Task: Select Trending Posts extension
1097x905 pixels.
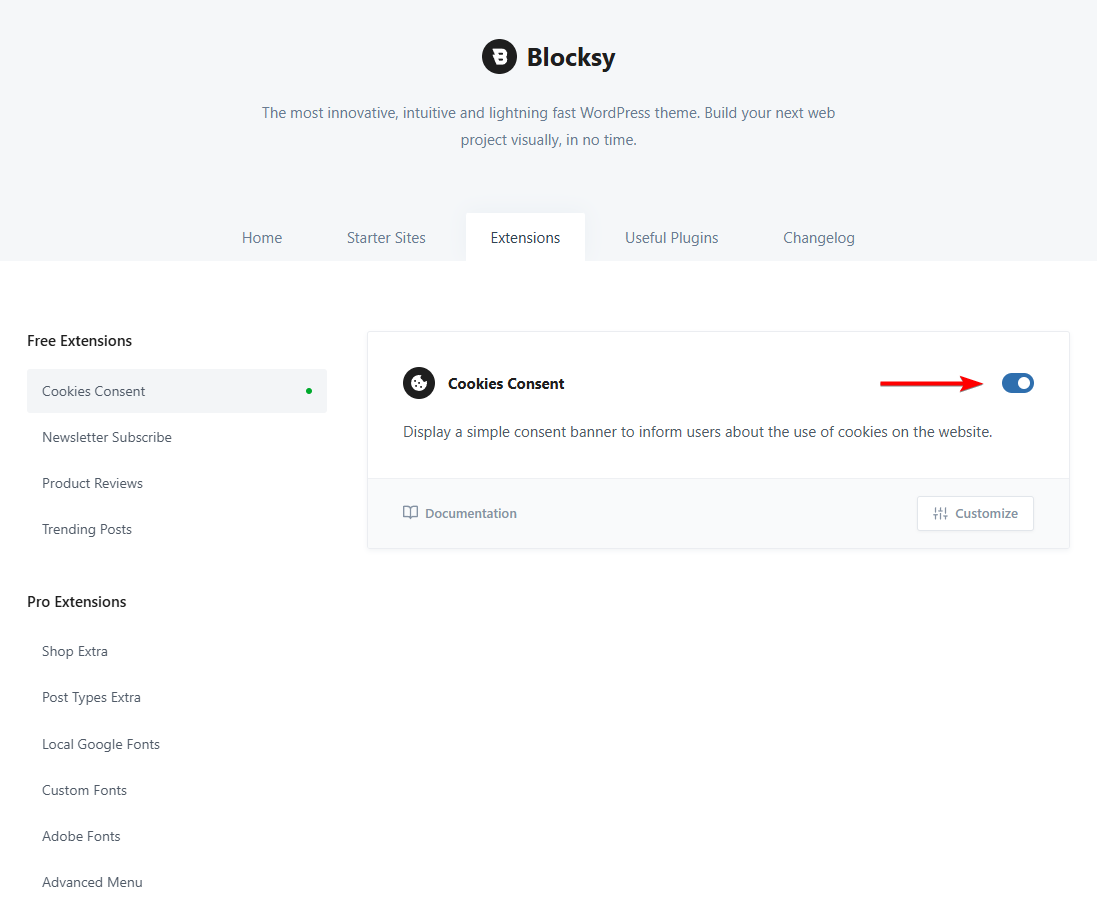Action: (x=87, y=529)
